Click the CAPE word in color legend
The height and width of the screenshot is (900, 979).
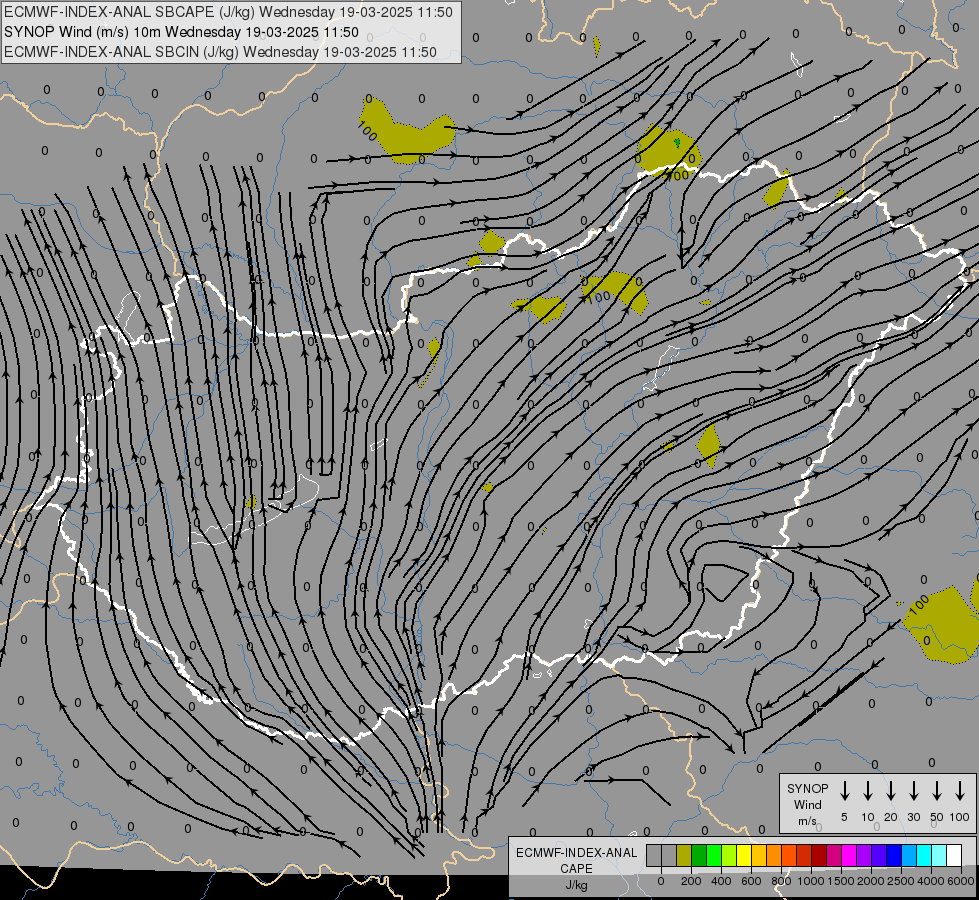pyautogui.click(x=576, y=869)
